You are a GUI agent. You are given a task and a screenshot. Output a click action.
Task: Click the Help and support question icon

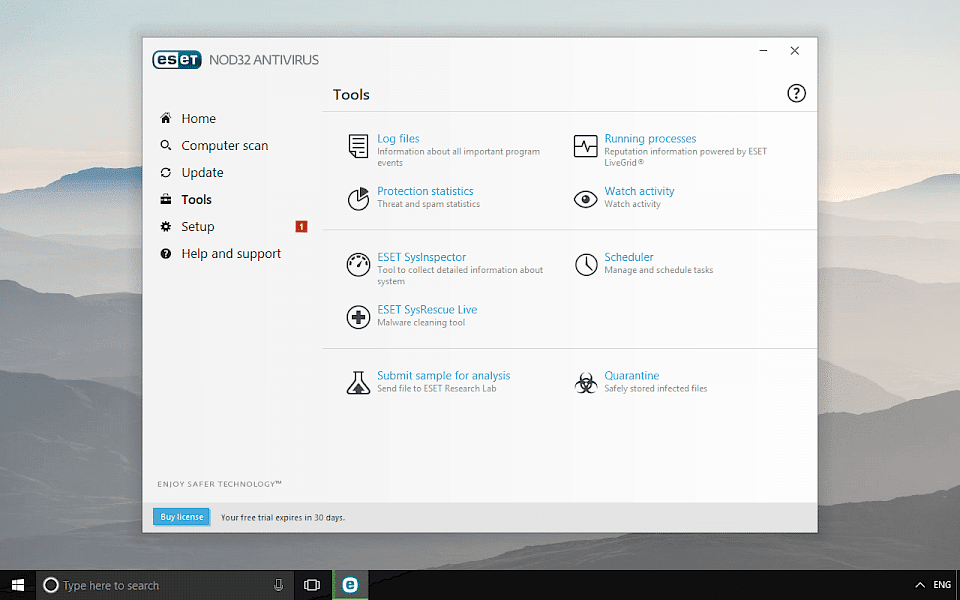click(165, 253)
